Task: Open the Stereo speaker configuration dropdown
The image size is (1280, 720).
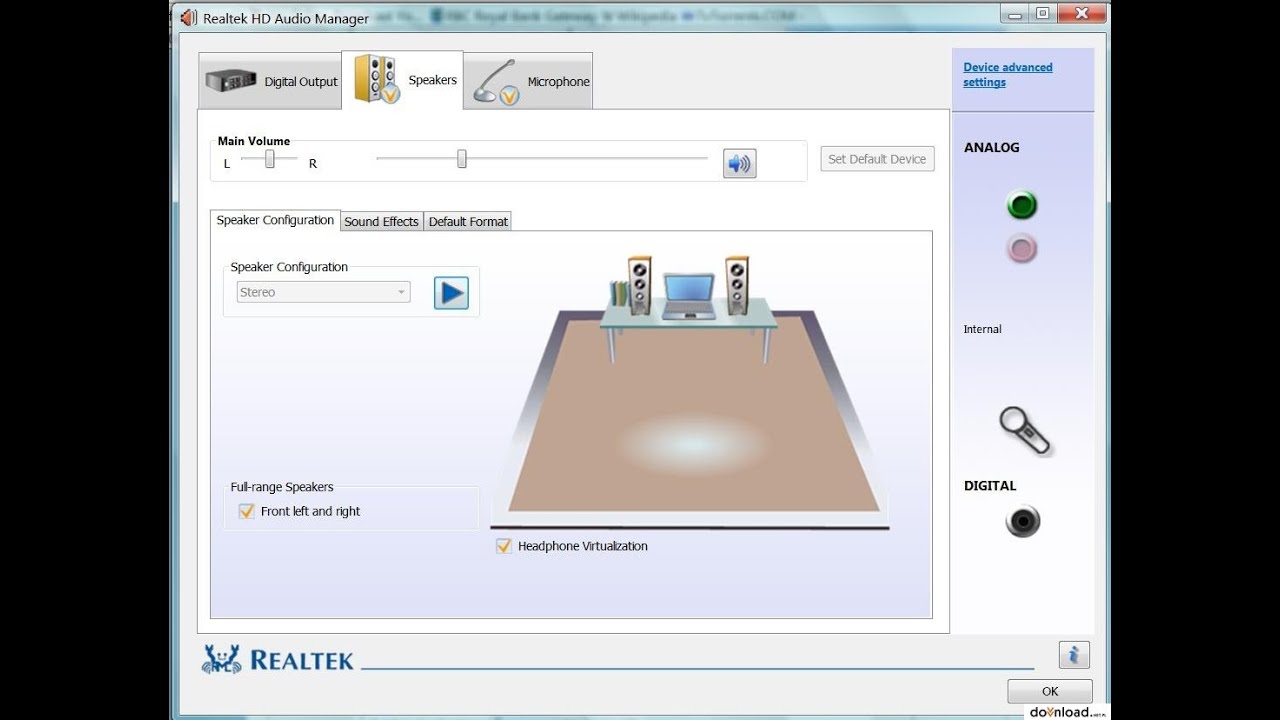Action: [323, 292]
